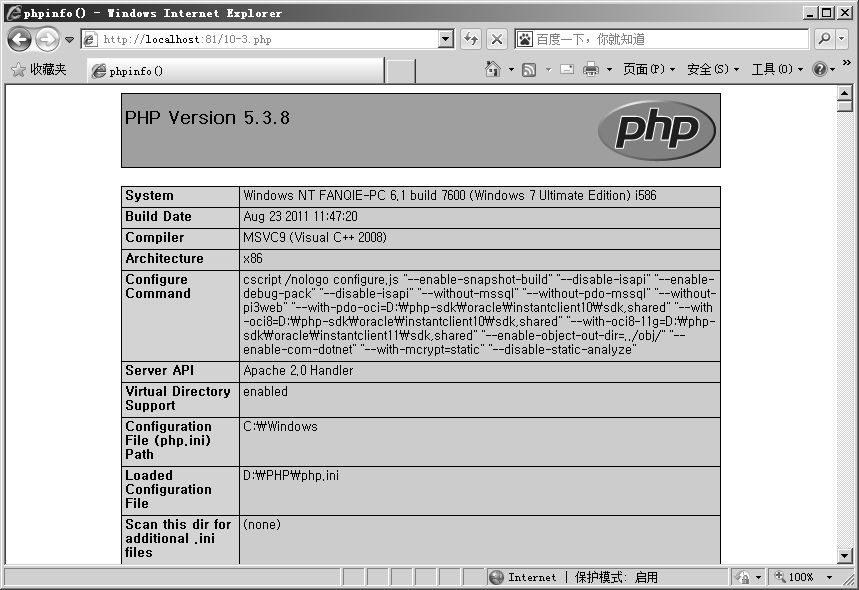Click the Baidu search box

pos(662,39)
